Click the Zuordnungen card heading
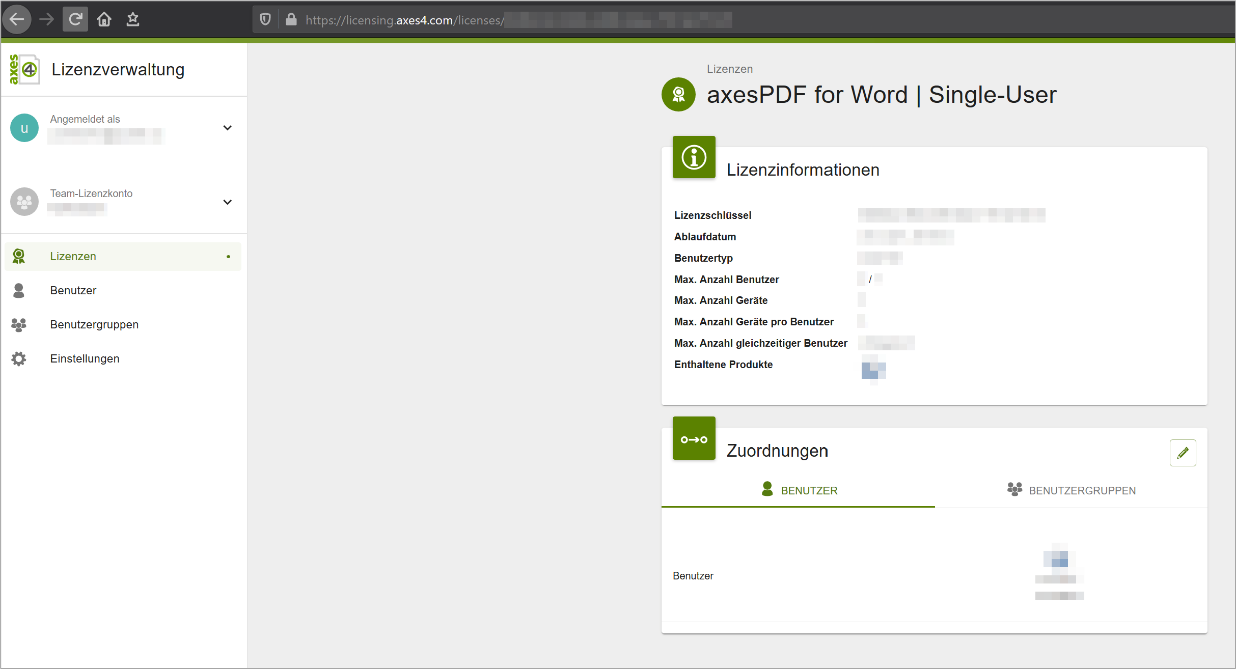Image resolution: width=1236 pixels, height=669 pixels. pos(778,451)
